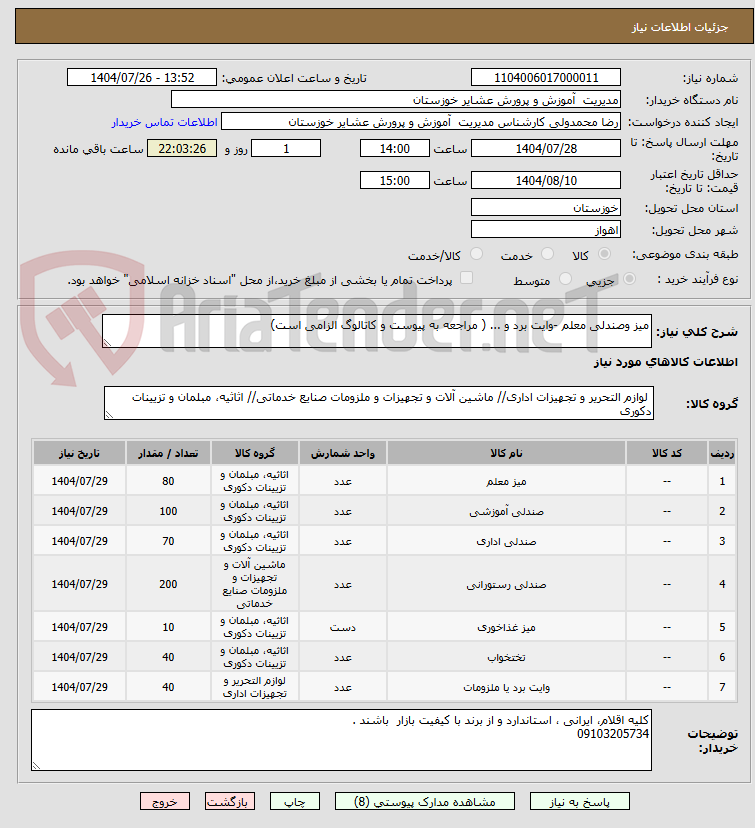Select the میز غذاخوری row name

[x=506, y=627]
